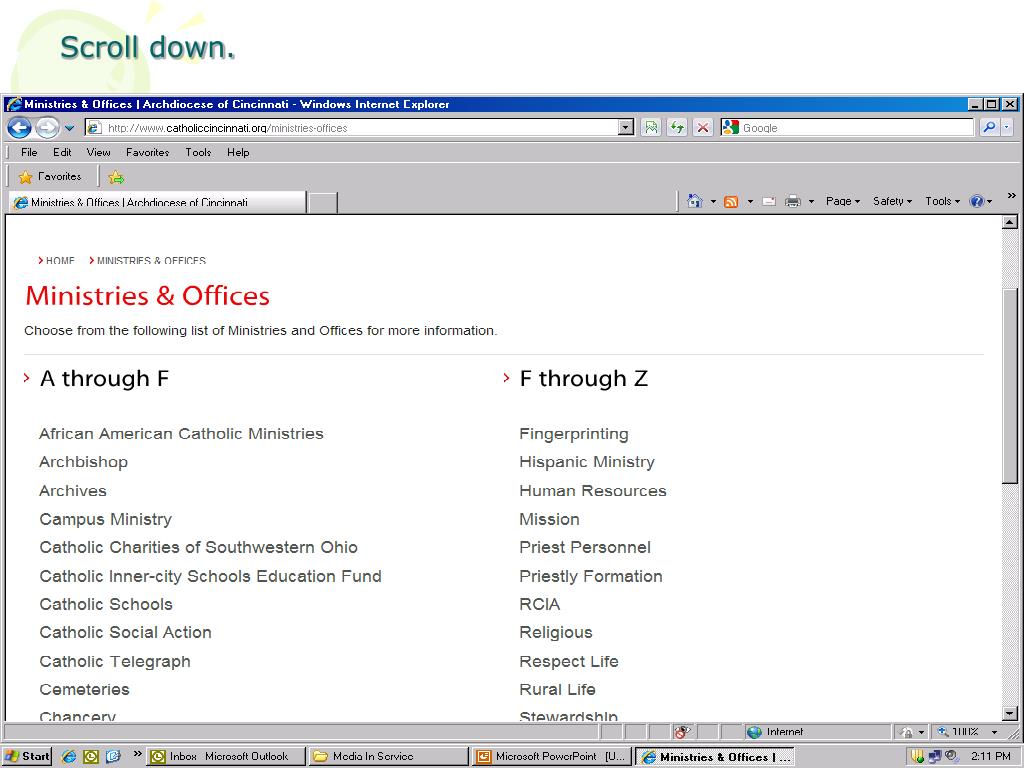Open the Catholic Schools link
Viewport: 1024px width, 768px height.
click(106, 604)
